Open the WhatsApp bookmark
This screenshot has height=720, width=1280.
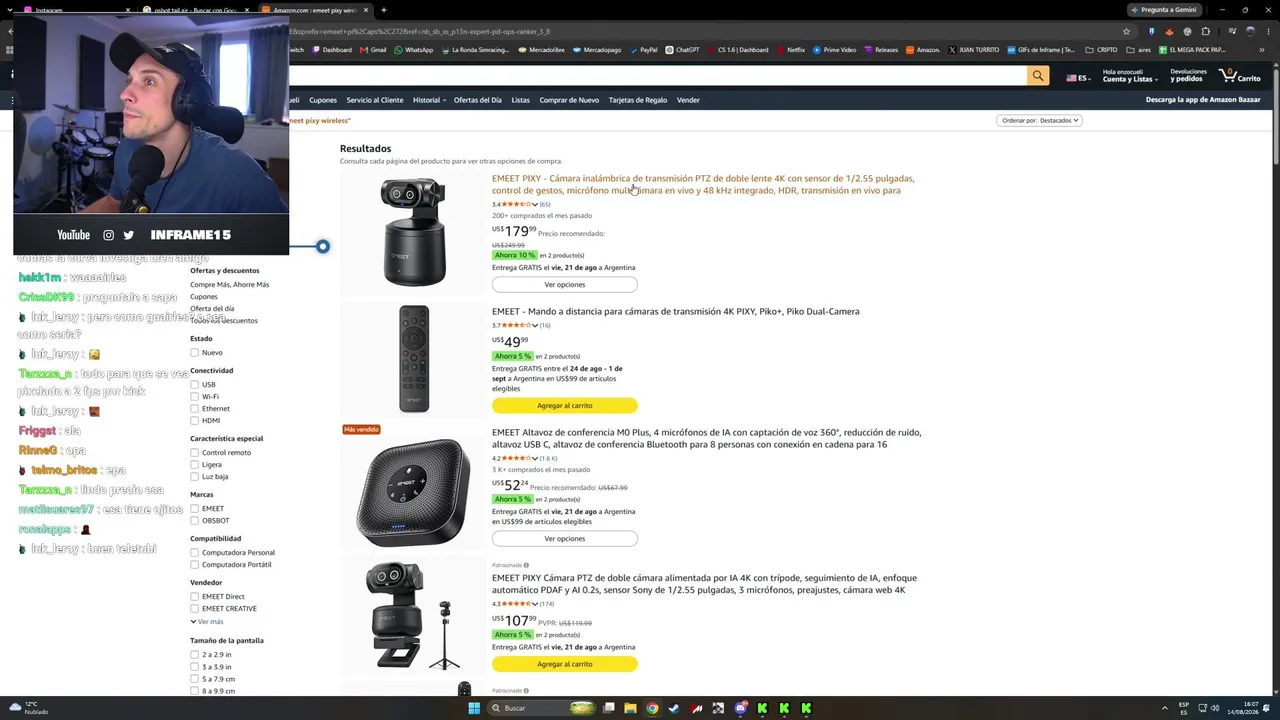[x=413, y=50]
